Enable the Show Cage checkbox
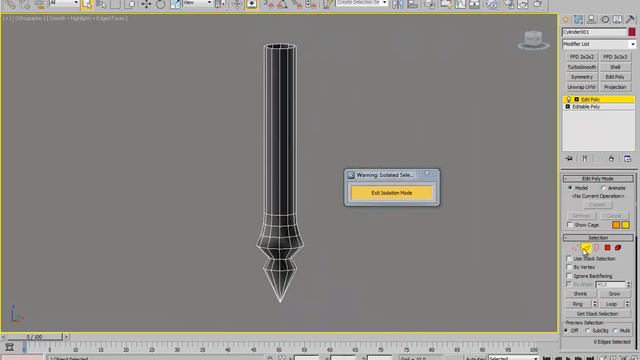Screen dimensions: 640x360 click(x=569, y=225)
